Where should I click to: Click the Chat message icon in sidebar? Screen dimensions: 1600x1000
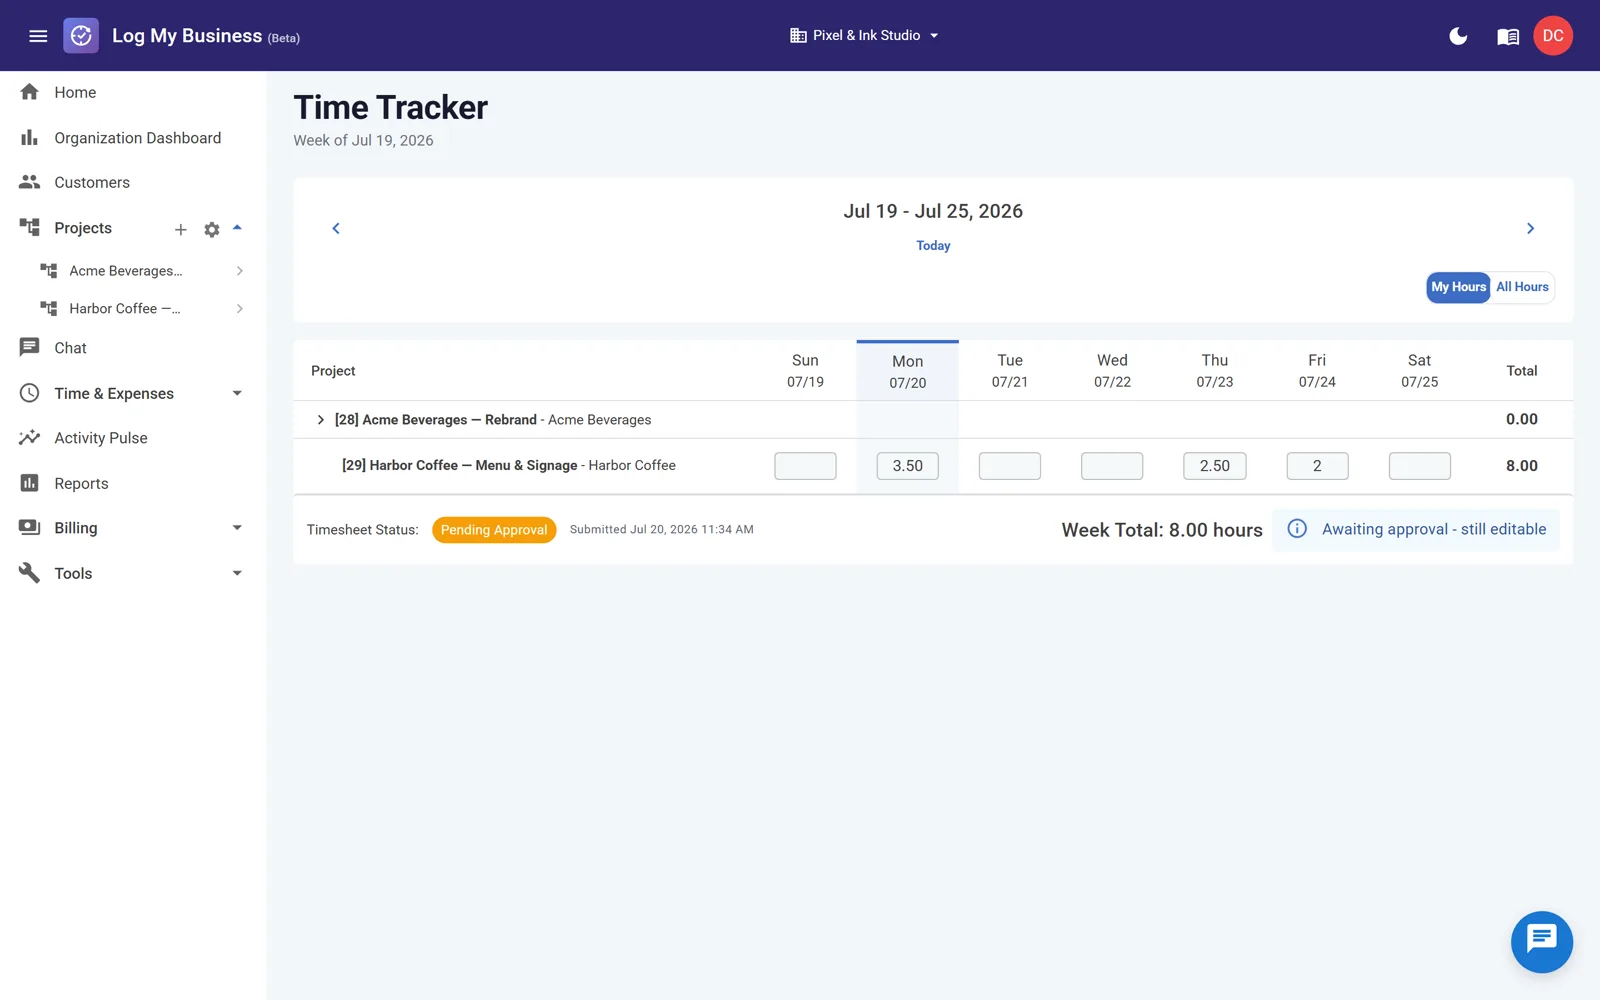point(30,348)
